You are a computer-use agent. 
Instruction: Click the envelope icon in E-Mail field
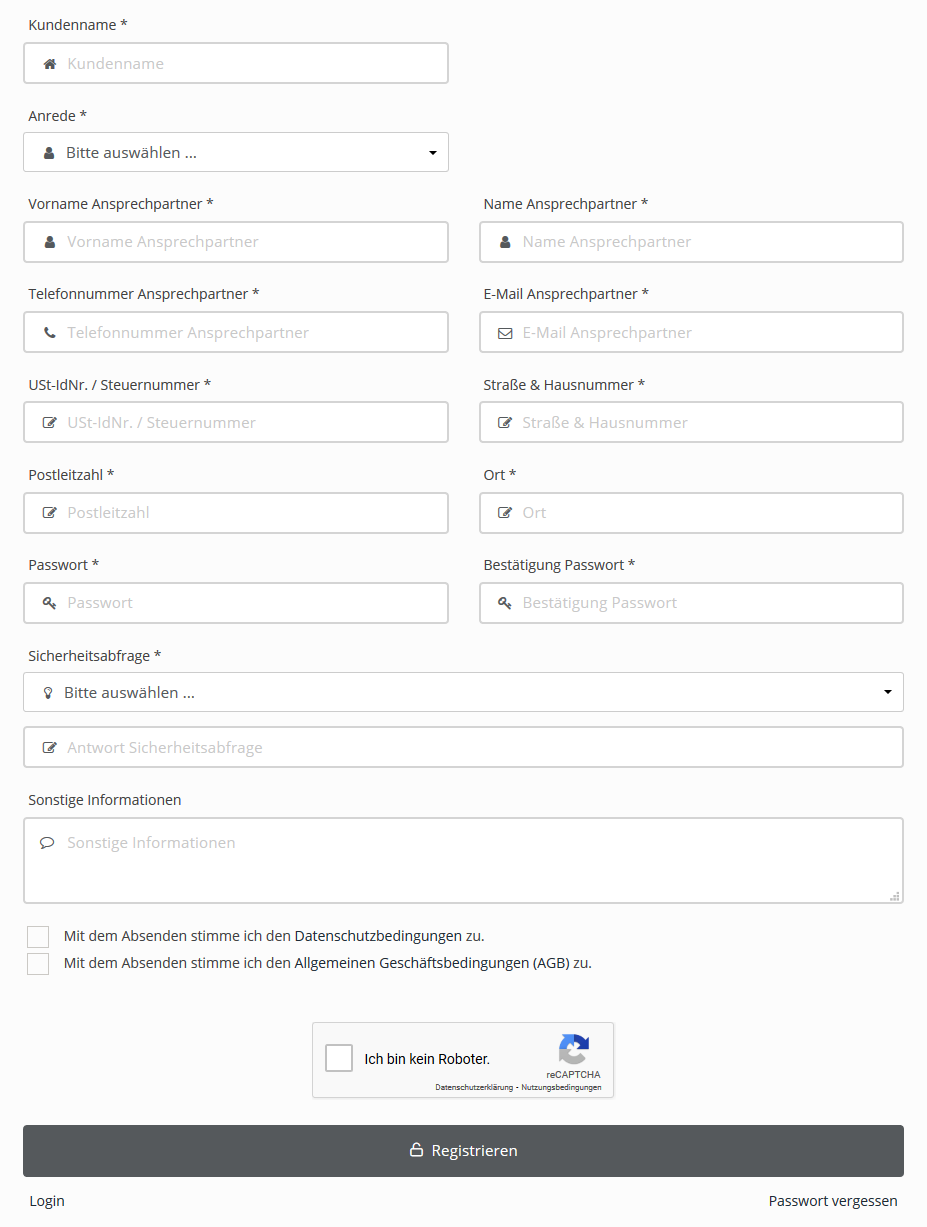pyautogui.click(x=505, y=333)
